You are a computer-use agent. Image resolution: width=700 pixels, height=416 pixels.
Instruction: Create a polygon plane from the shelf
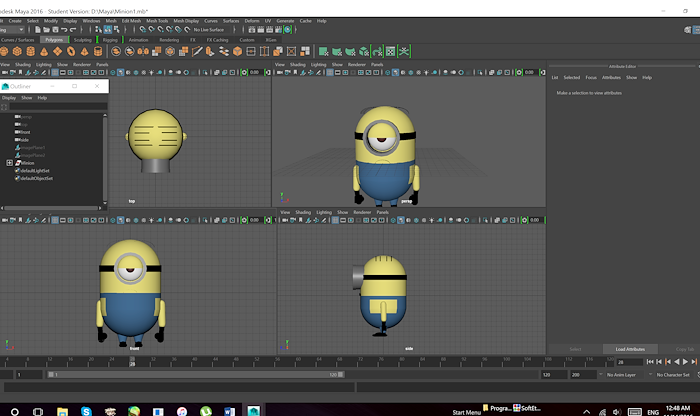(x=57, y=51)
